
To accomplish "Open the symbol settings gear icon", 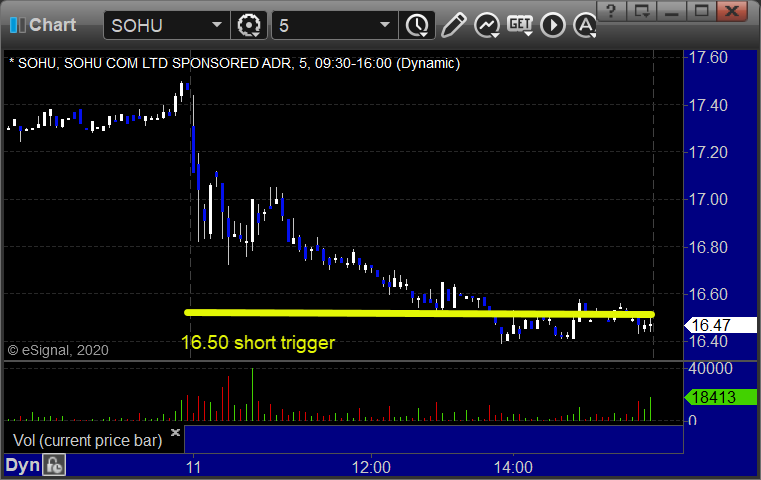I will pos(248,25).
